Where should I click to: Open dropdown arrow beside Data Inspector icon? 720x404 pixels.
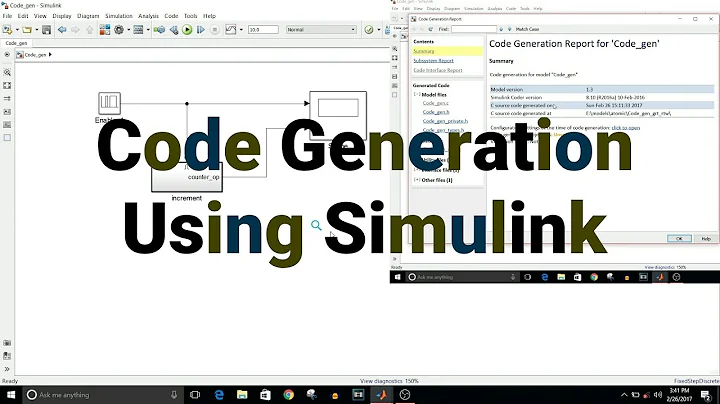(241, 30)
